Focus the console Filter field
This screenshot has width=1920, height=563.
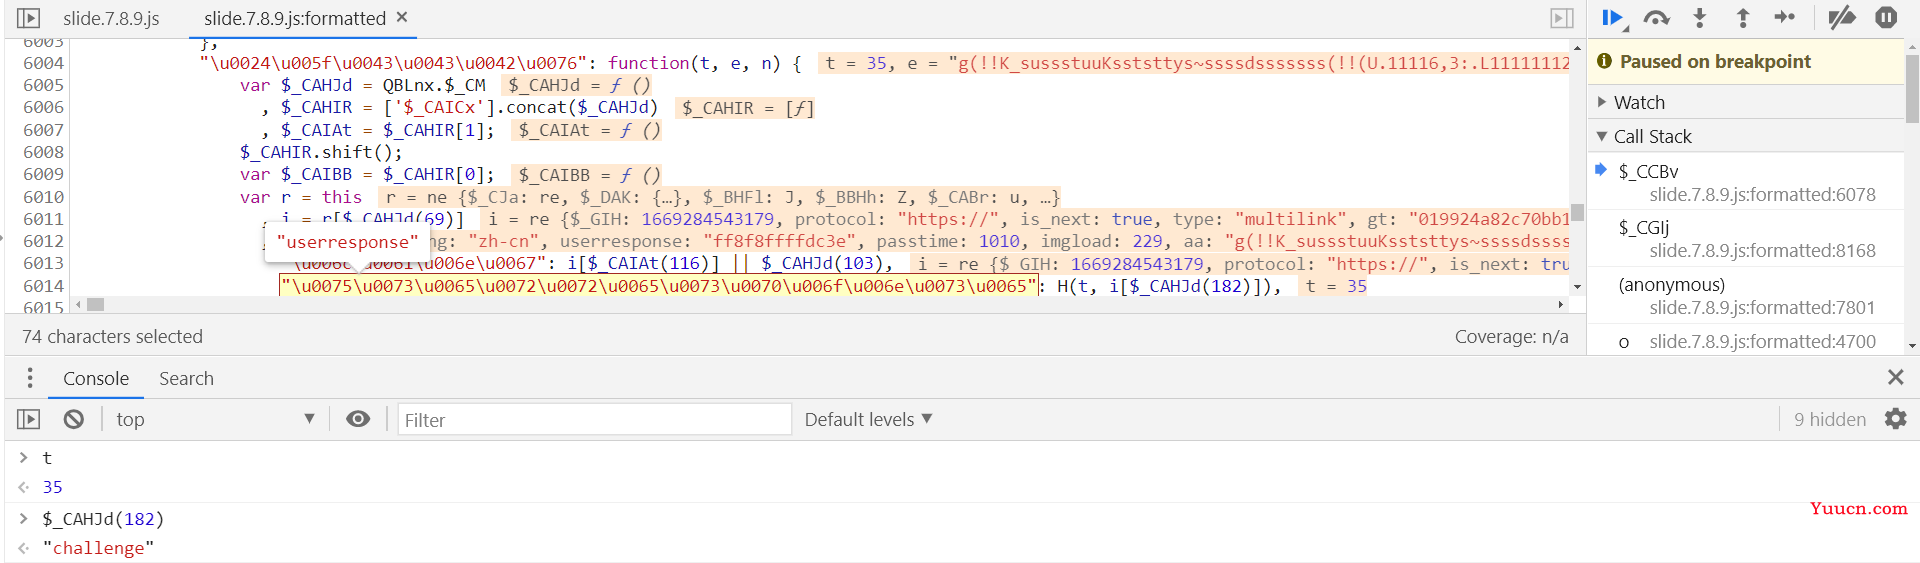click(594, 420)
